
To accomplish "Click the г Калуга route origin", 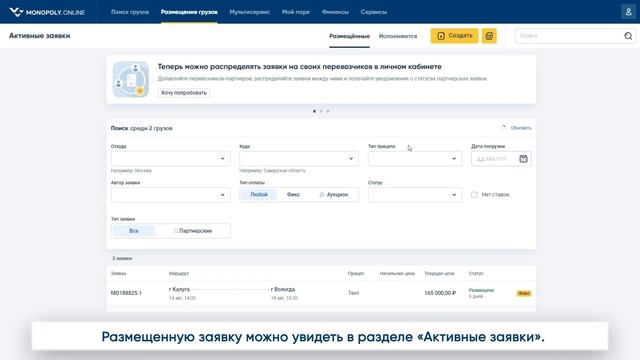I will tap(179, 289).
